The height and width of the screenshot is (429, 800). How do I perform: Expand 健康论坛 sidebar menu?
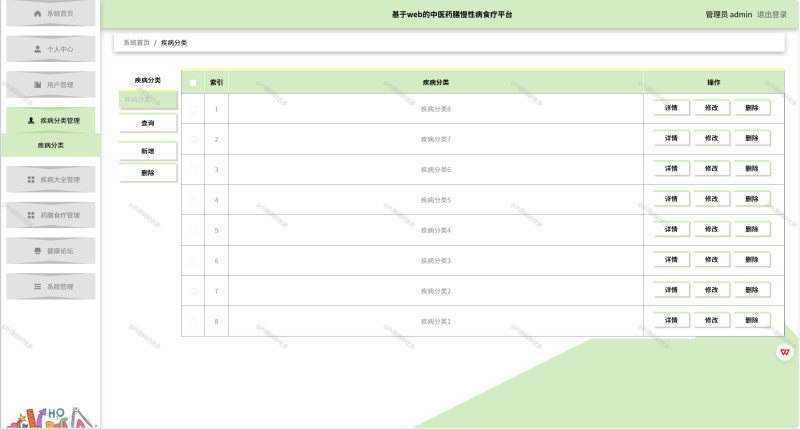(x=51, y=251)
